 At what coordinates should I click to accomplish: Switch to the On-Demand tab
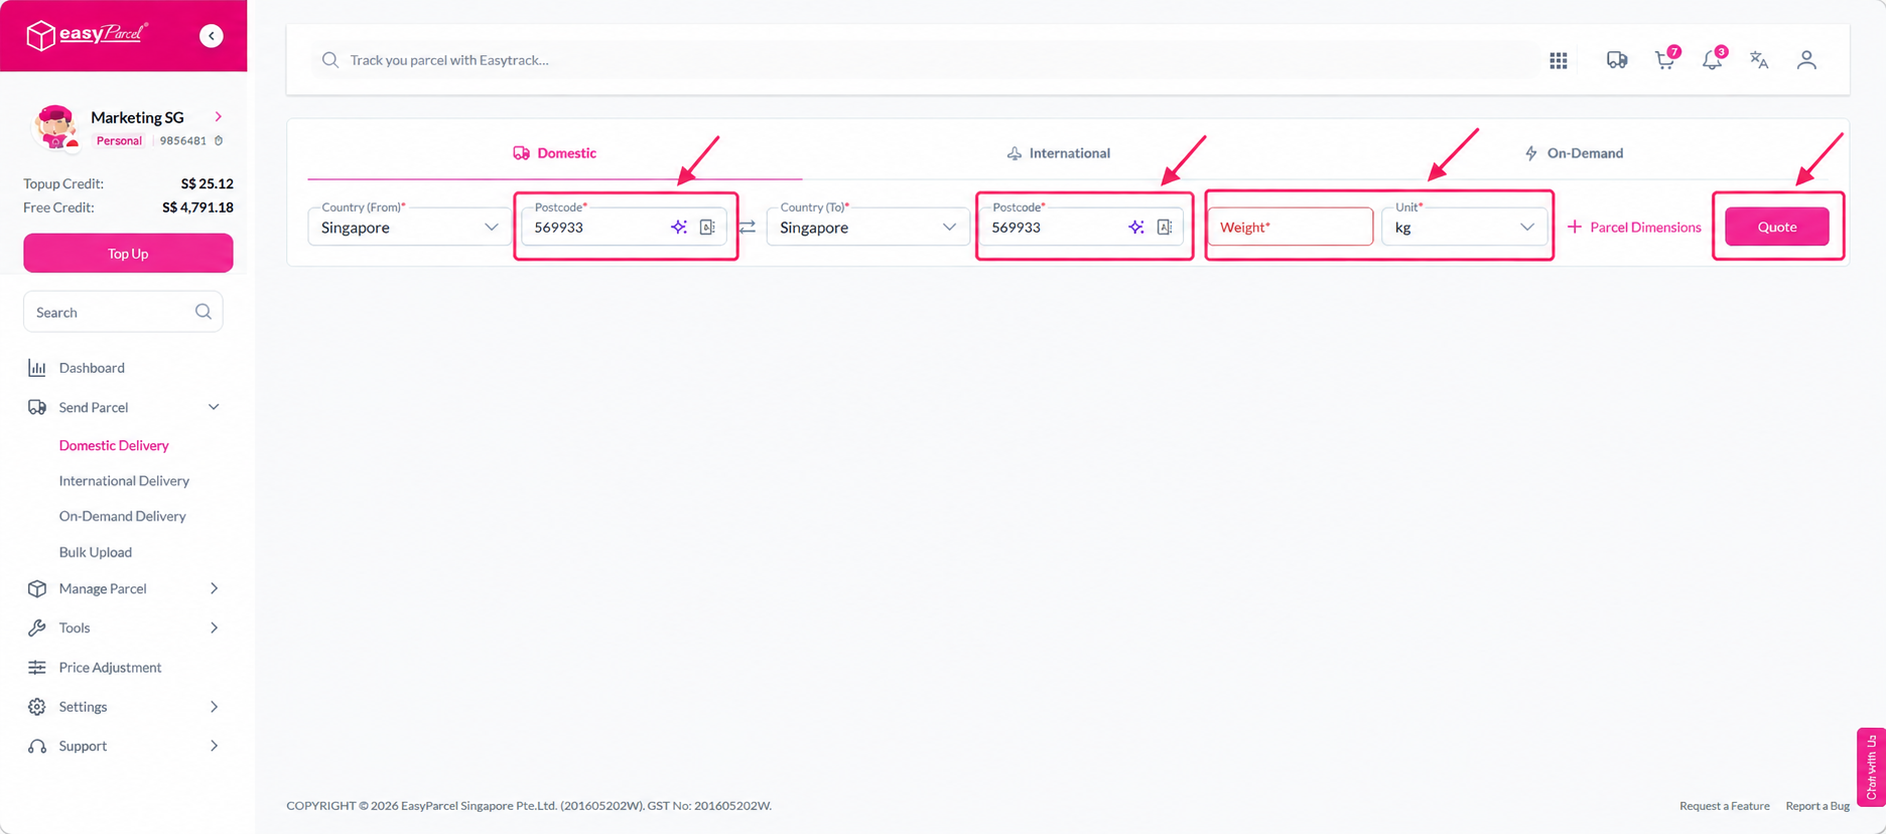pyautogui.click(x=1573, y=153)
